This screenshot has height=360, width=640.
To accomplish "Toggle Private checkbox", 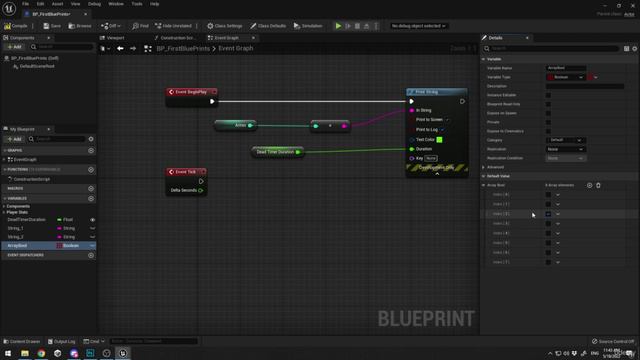I will (548, 122).
